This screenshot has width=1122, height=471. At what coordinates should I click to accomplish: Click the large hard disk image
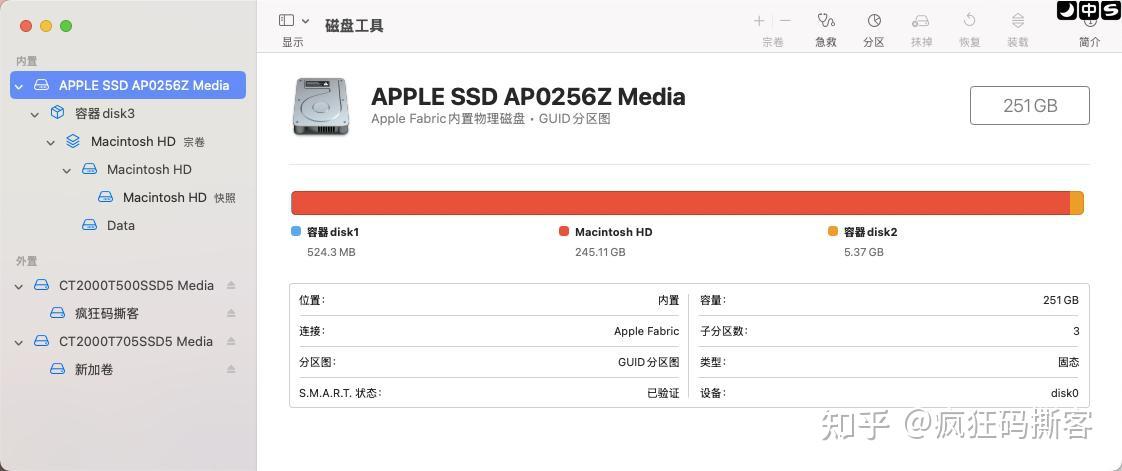pyautogui.click(x=321, y=106)
